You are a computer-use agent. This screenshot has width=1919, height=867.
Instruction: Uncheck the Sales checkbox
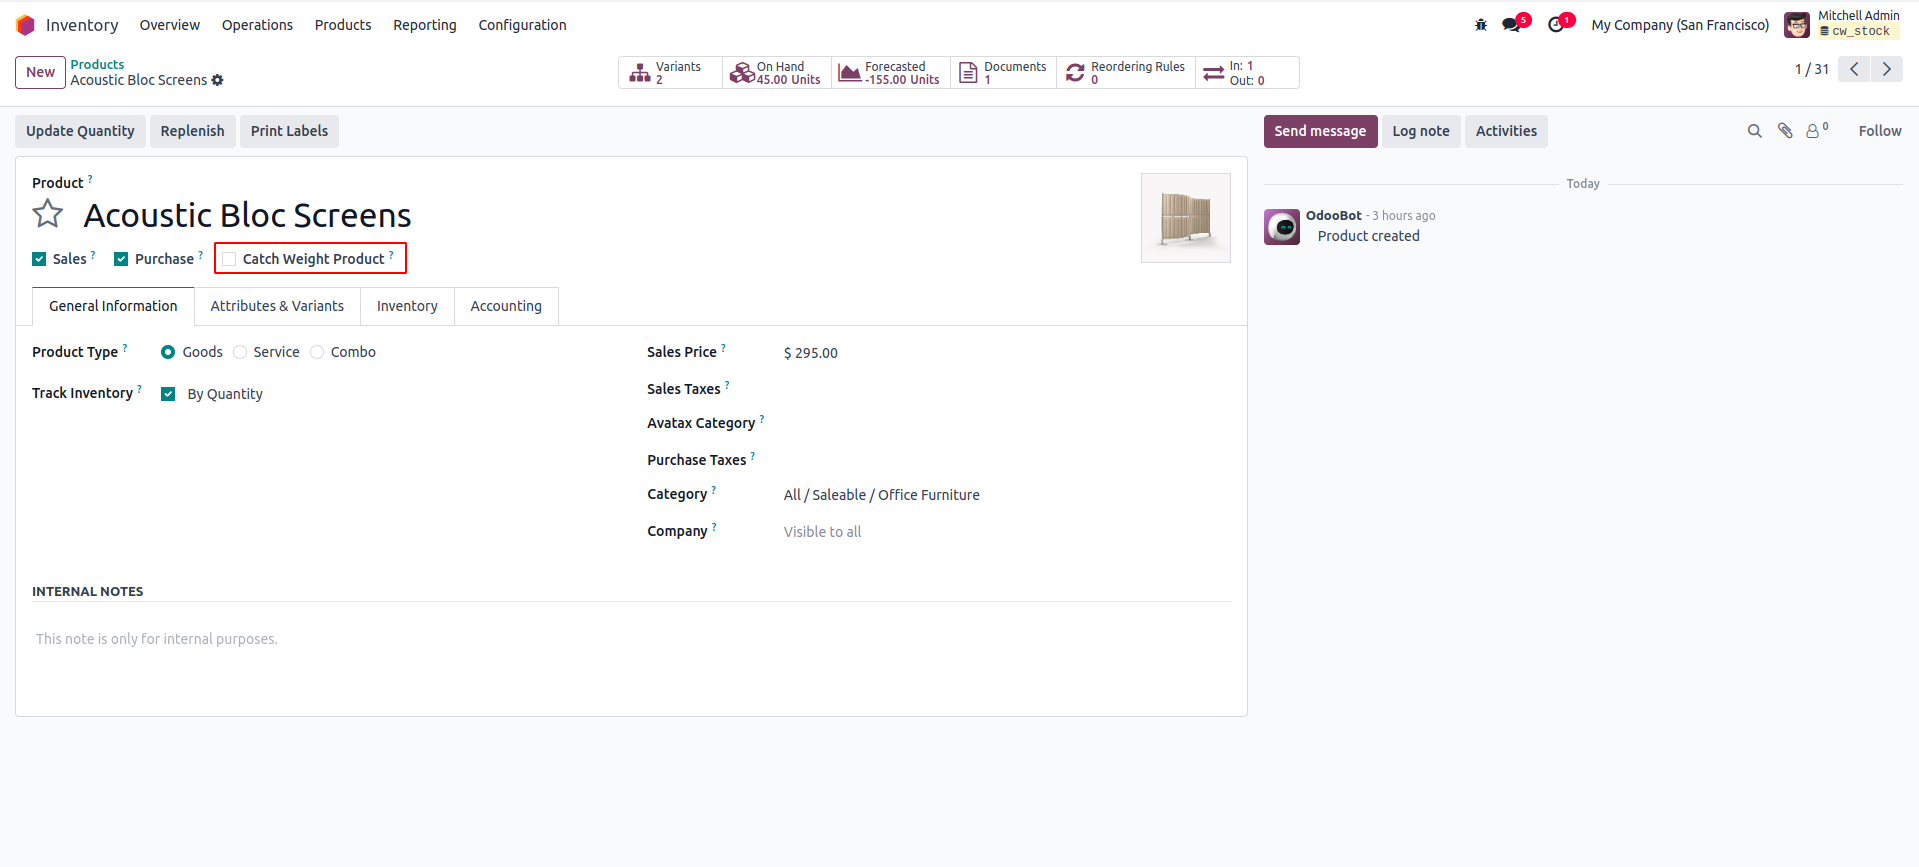(39, 259)
